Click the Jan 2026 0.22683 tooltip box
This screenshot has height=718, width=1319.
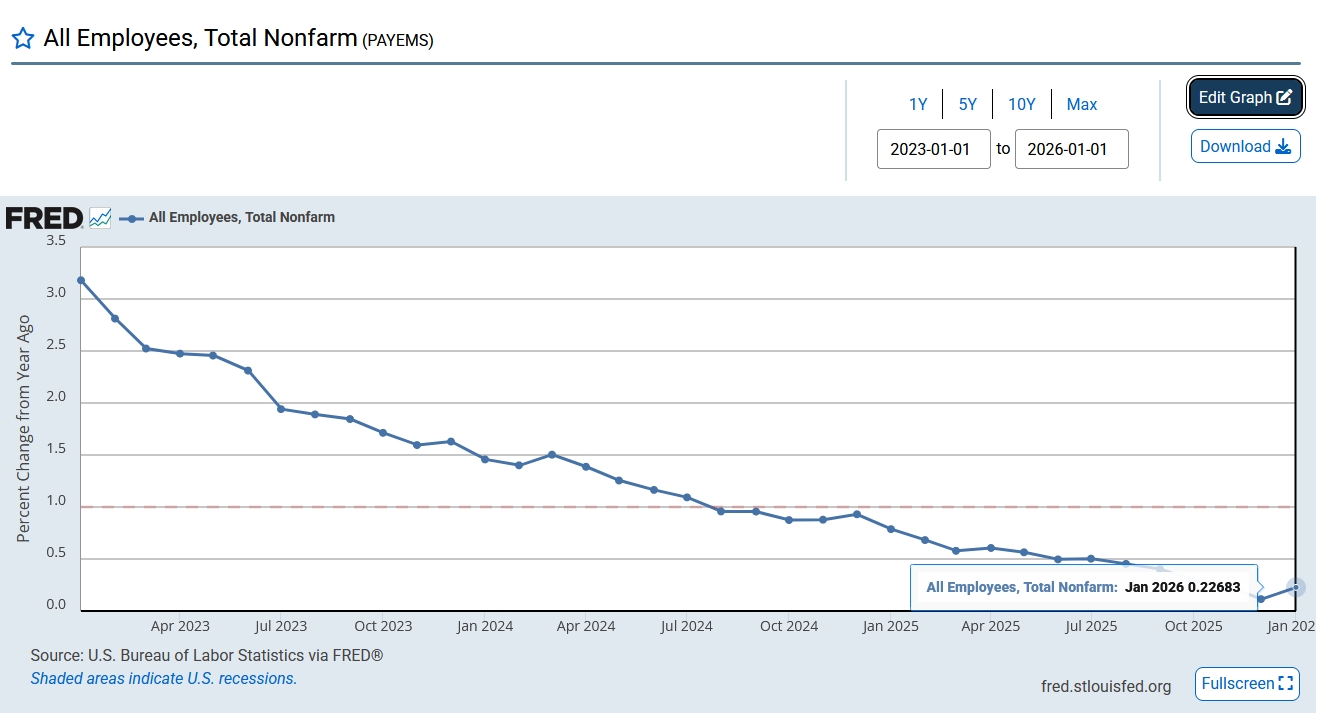coord(1083,587)
